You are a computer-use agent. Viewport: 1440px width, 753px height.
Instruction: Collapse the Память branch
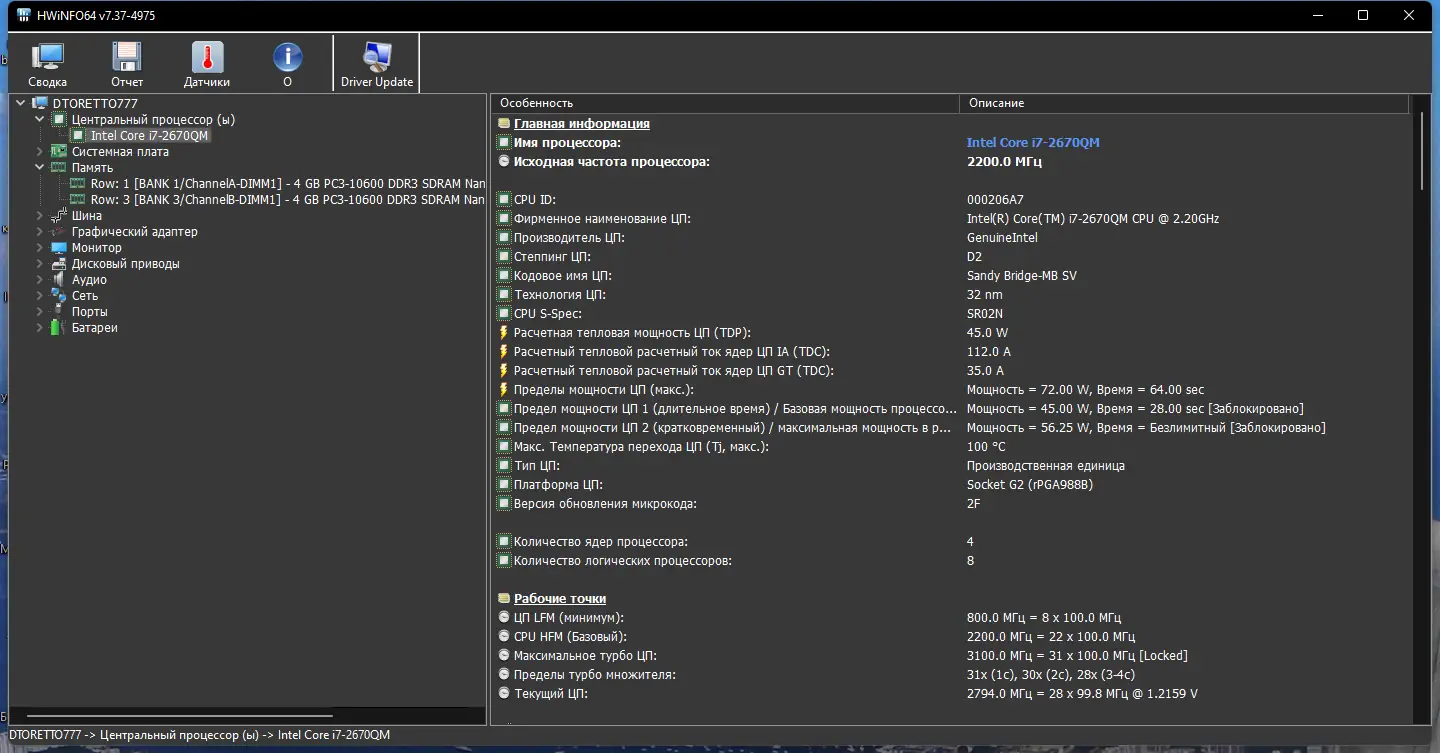(40, 167)
